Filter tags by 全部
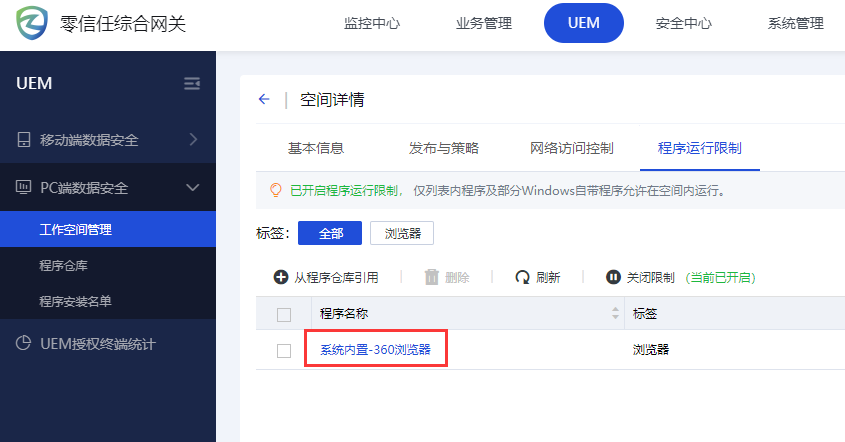Screen dimensions: 845x442 pyautogui.click(x=330, y=233)
